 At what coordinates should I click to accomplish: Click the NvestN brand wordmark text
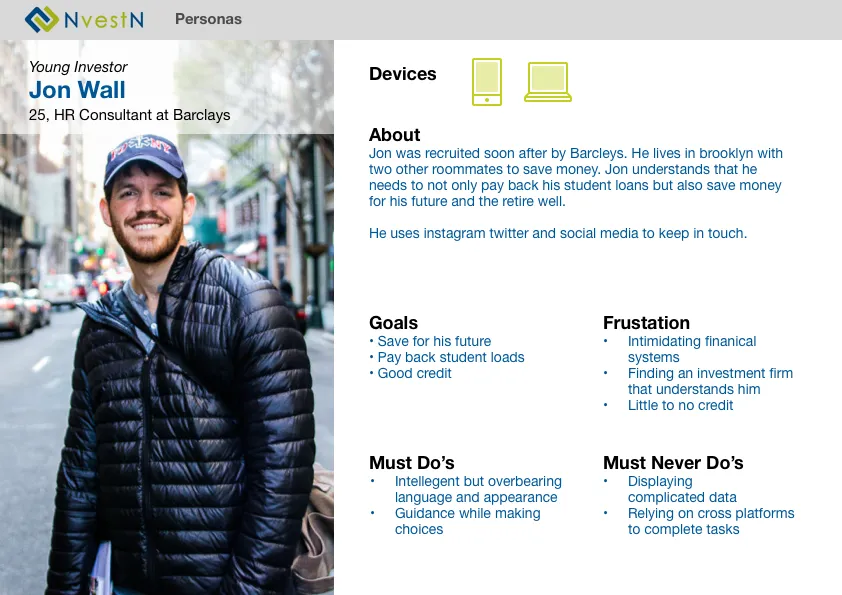click(x=104, y=20)
